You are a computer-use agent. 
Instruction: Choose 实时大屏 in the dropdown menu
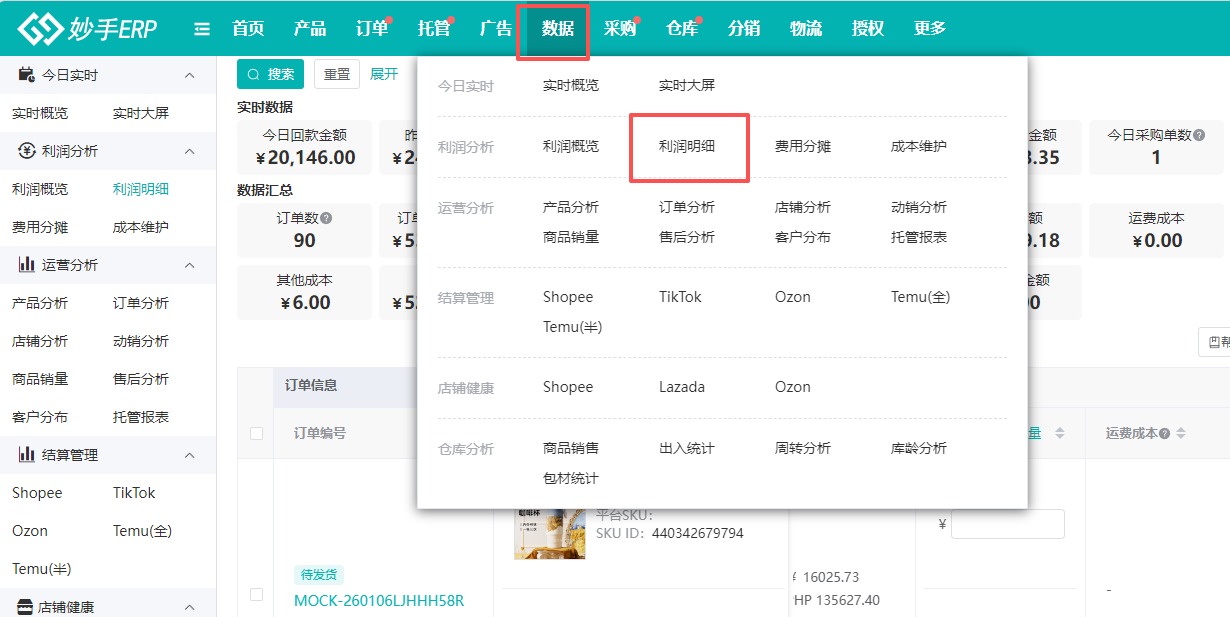687,86
